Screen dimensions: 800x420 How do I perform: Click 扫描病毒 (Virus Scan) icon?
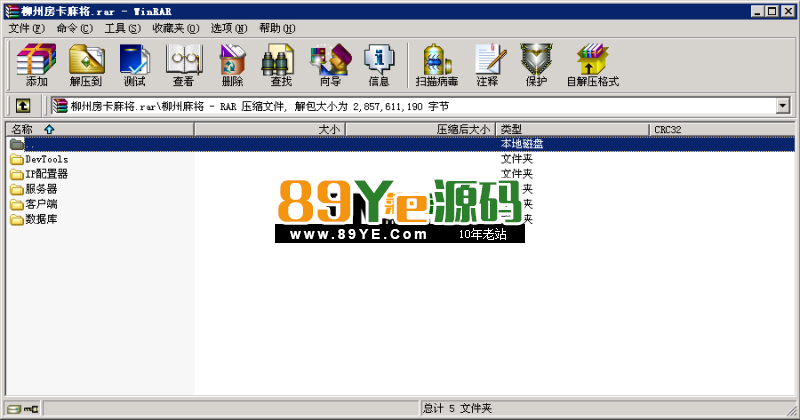click(x=437, y=65)
